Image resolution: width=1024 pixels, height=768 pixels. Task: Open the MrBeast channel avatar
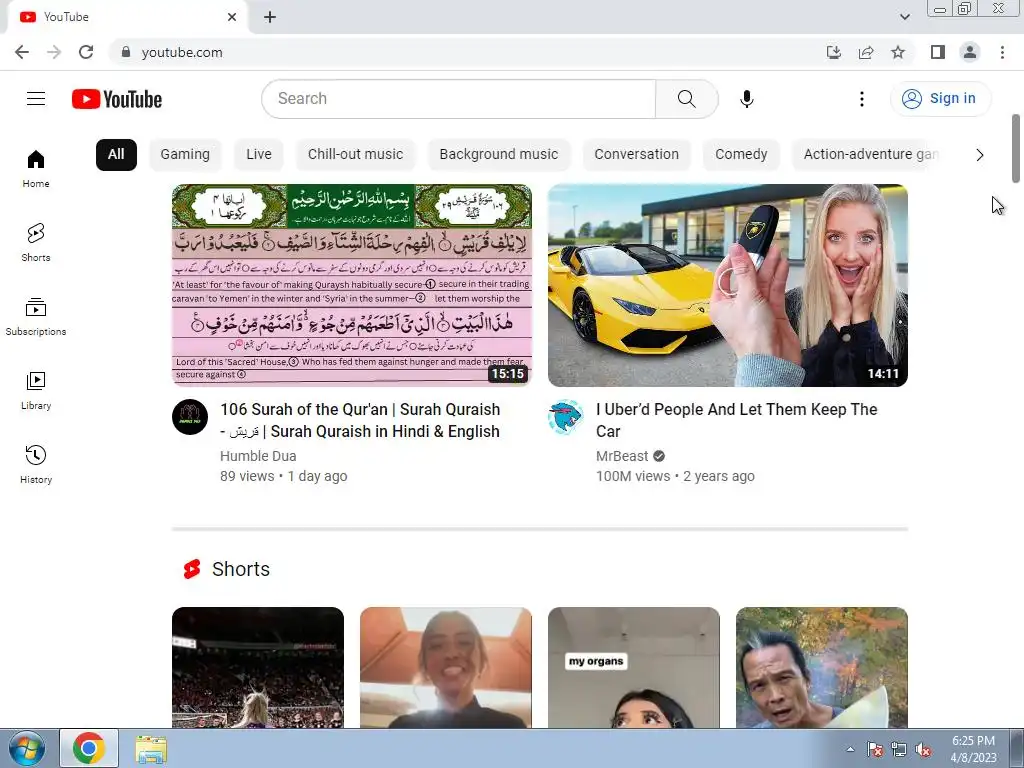[566, 417]
